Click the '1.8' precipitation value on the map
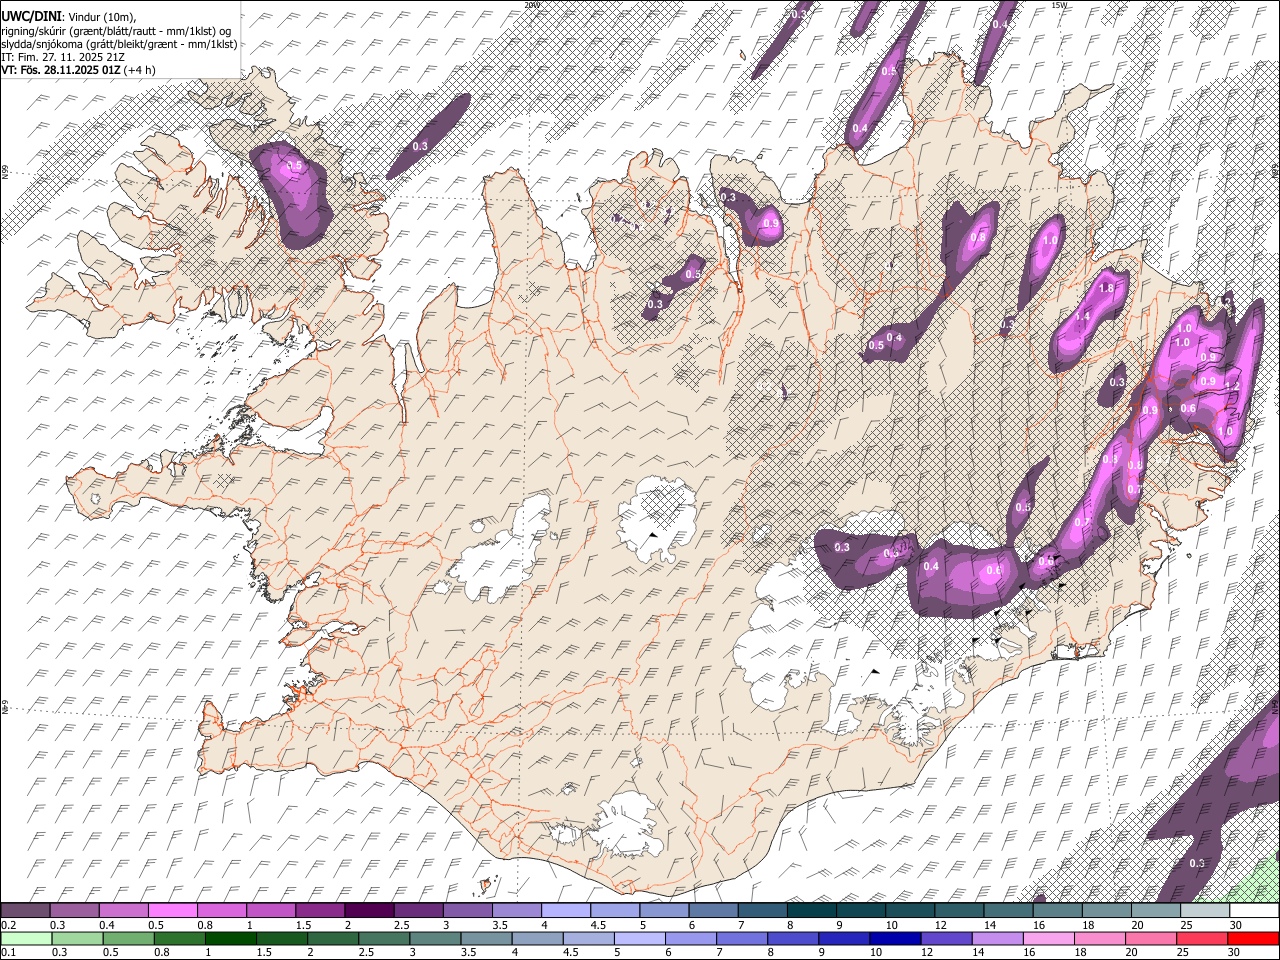1280x960 pixels. click(1106, 288)
